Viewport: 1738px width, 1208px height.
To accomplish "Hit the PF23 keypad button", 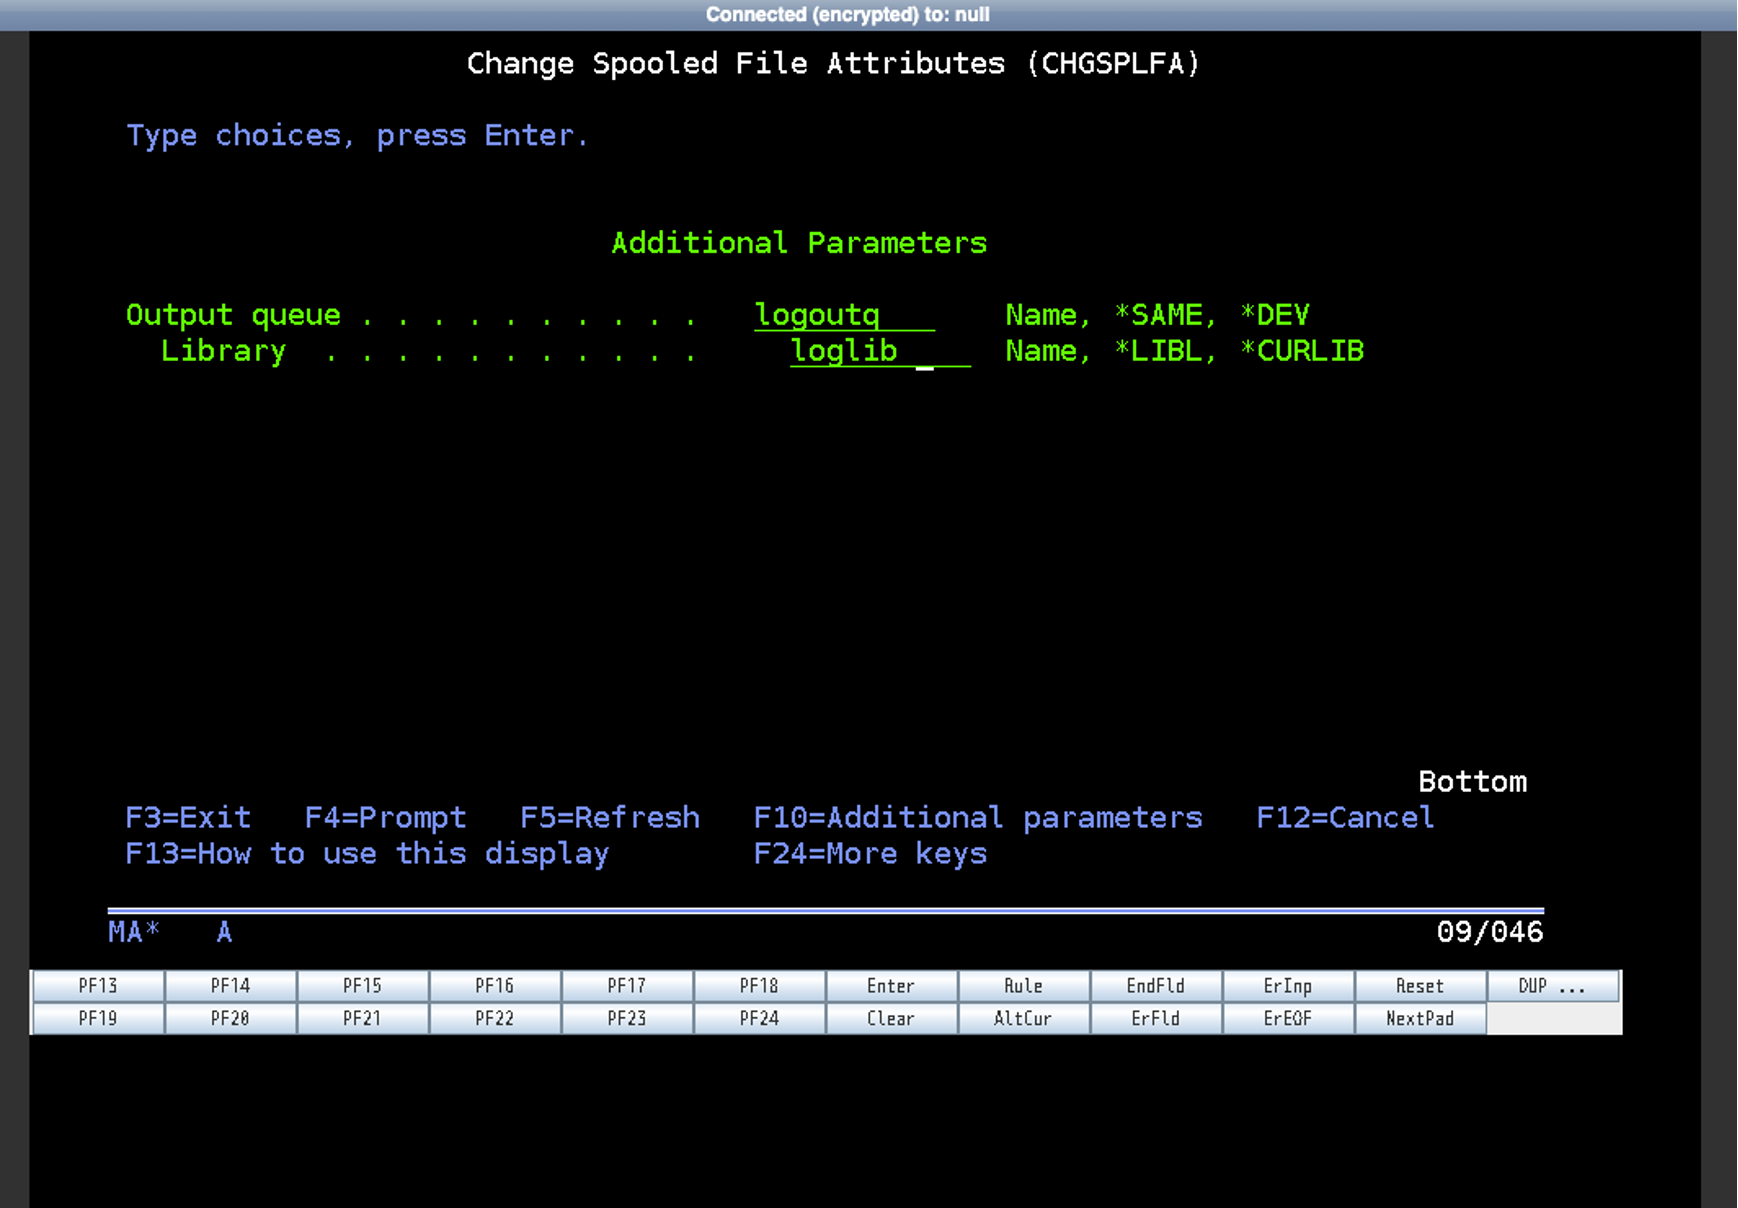I will (x=627, y=1019).
